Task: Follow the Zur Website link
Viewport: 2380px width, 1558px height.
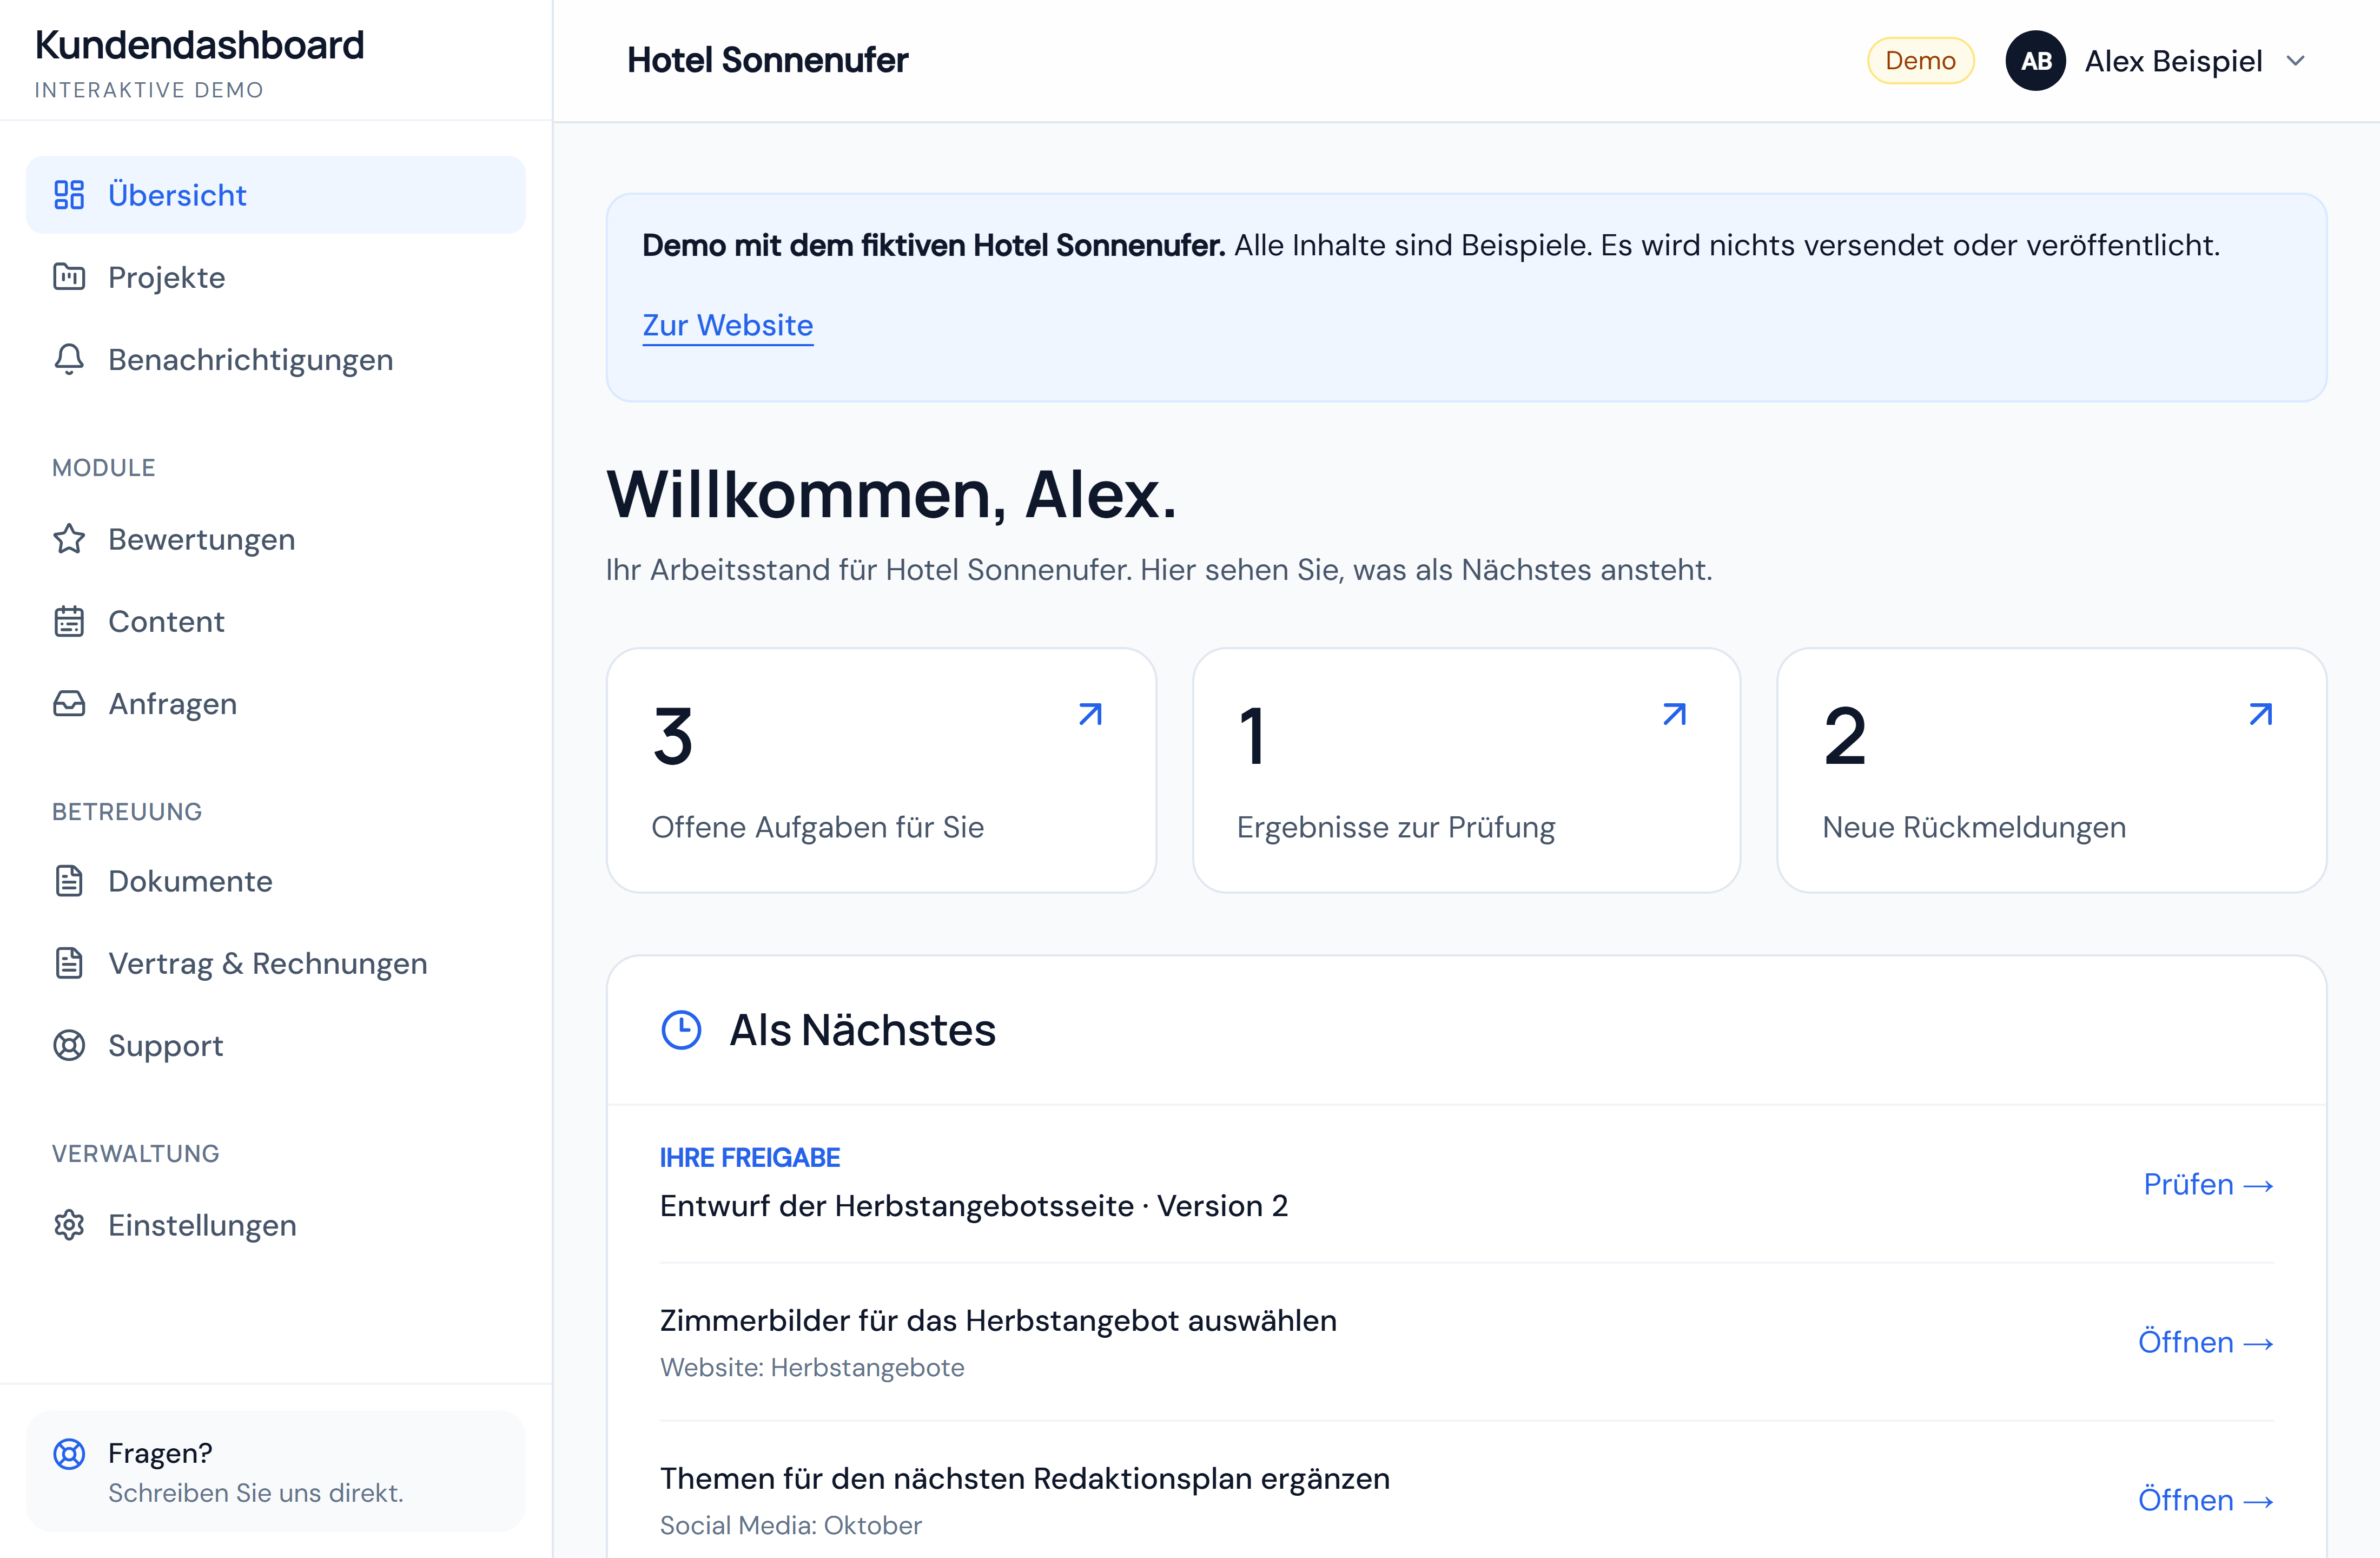Action: point(728,325)
